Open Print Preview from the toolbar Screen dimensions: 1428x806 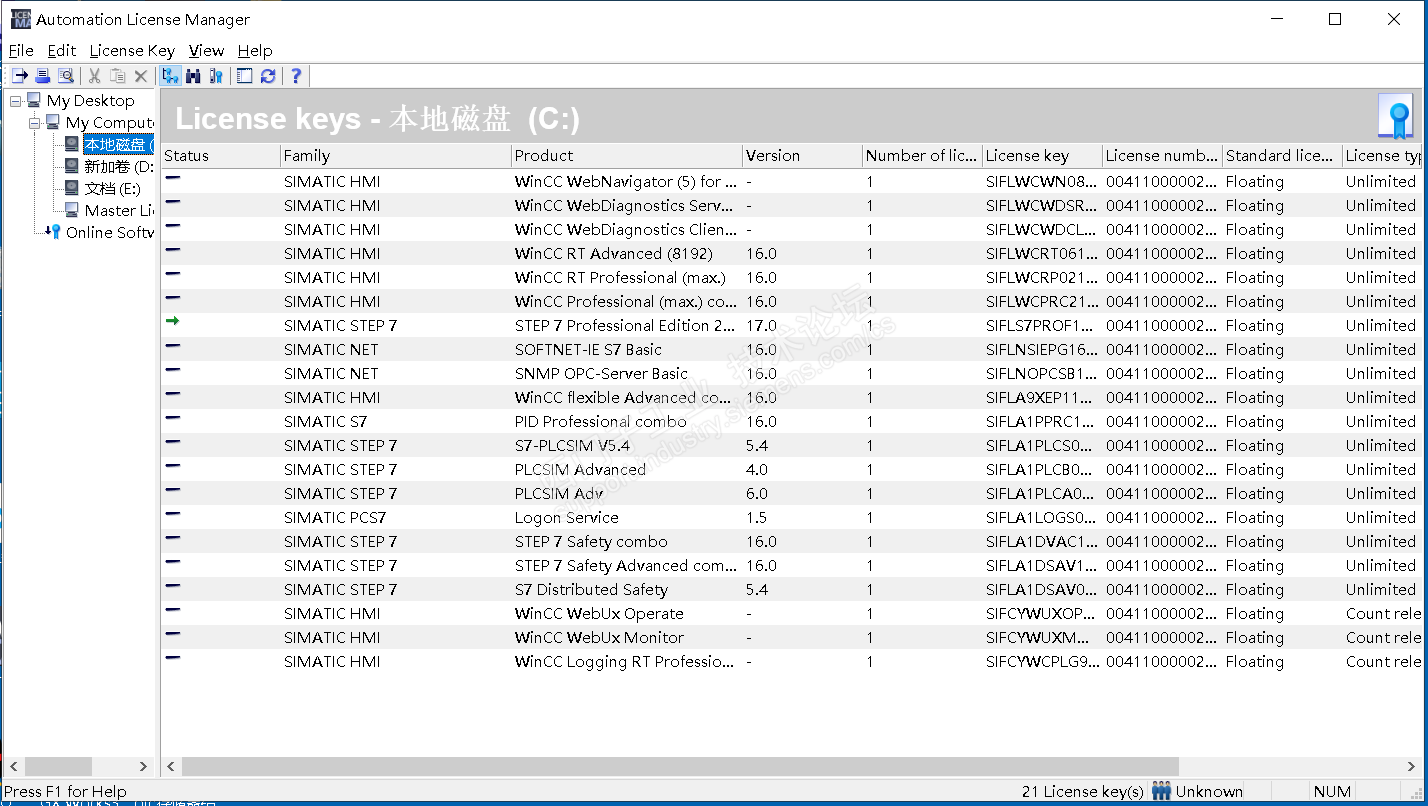(x=66, y=76)
